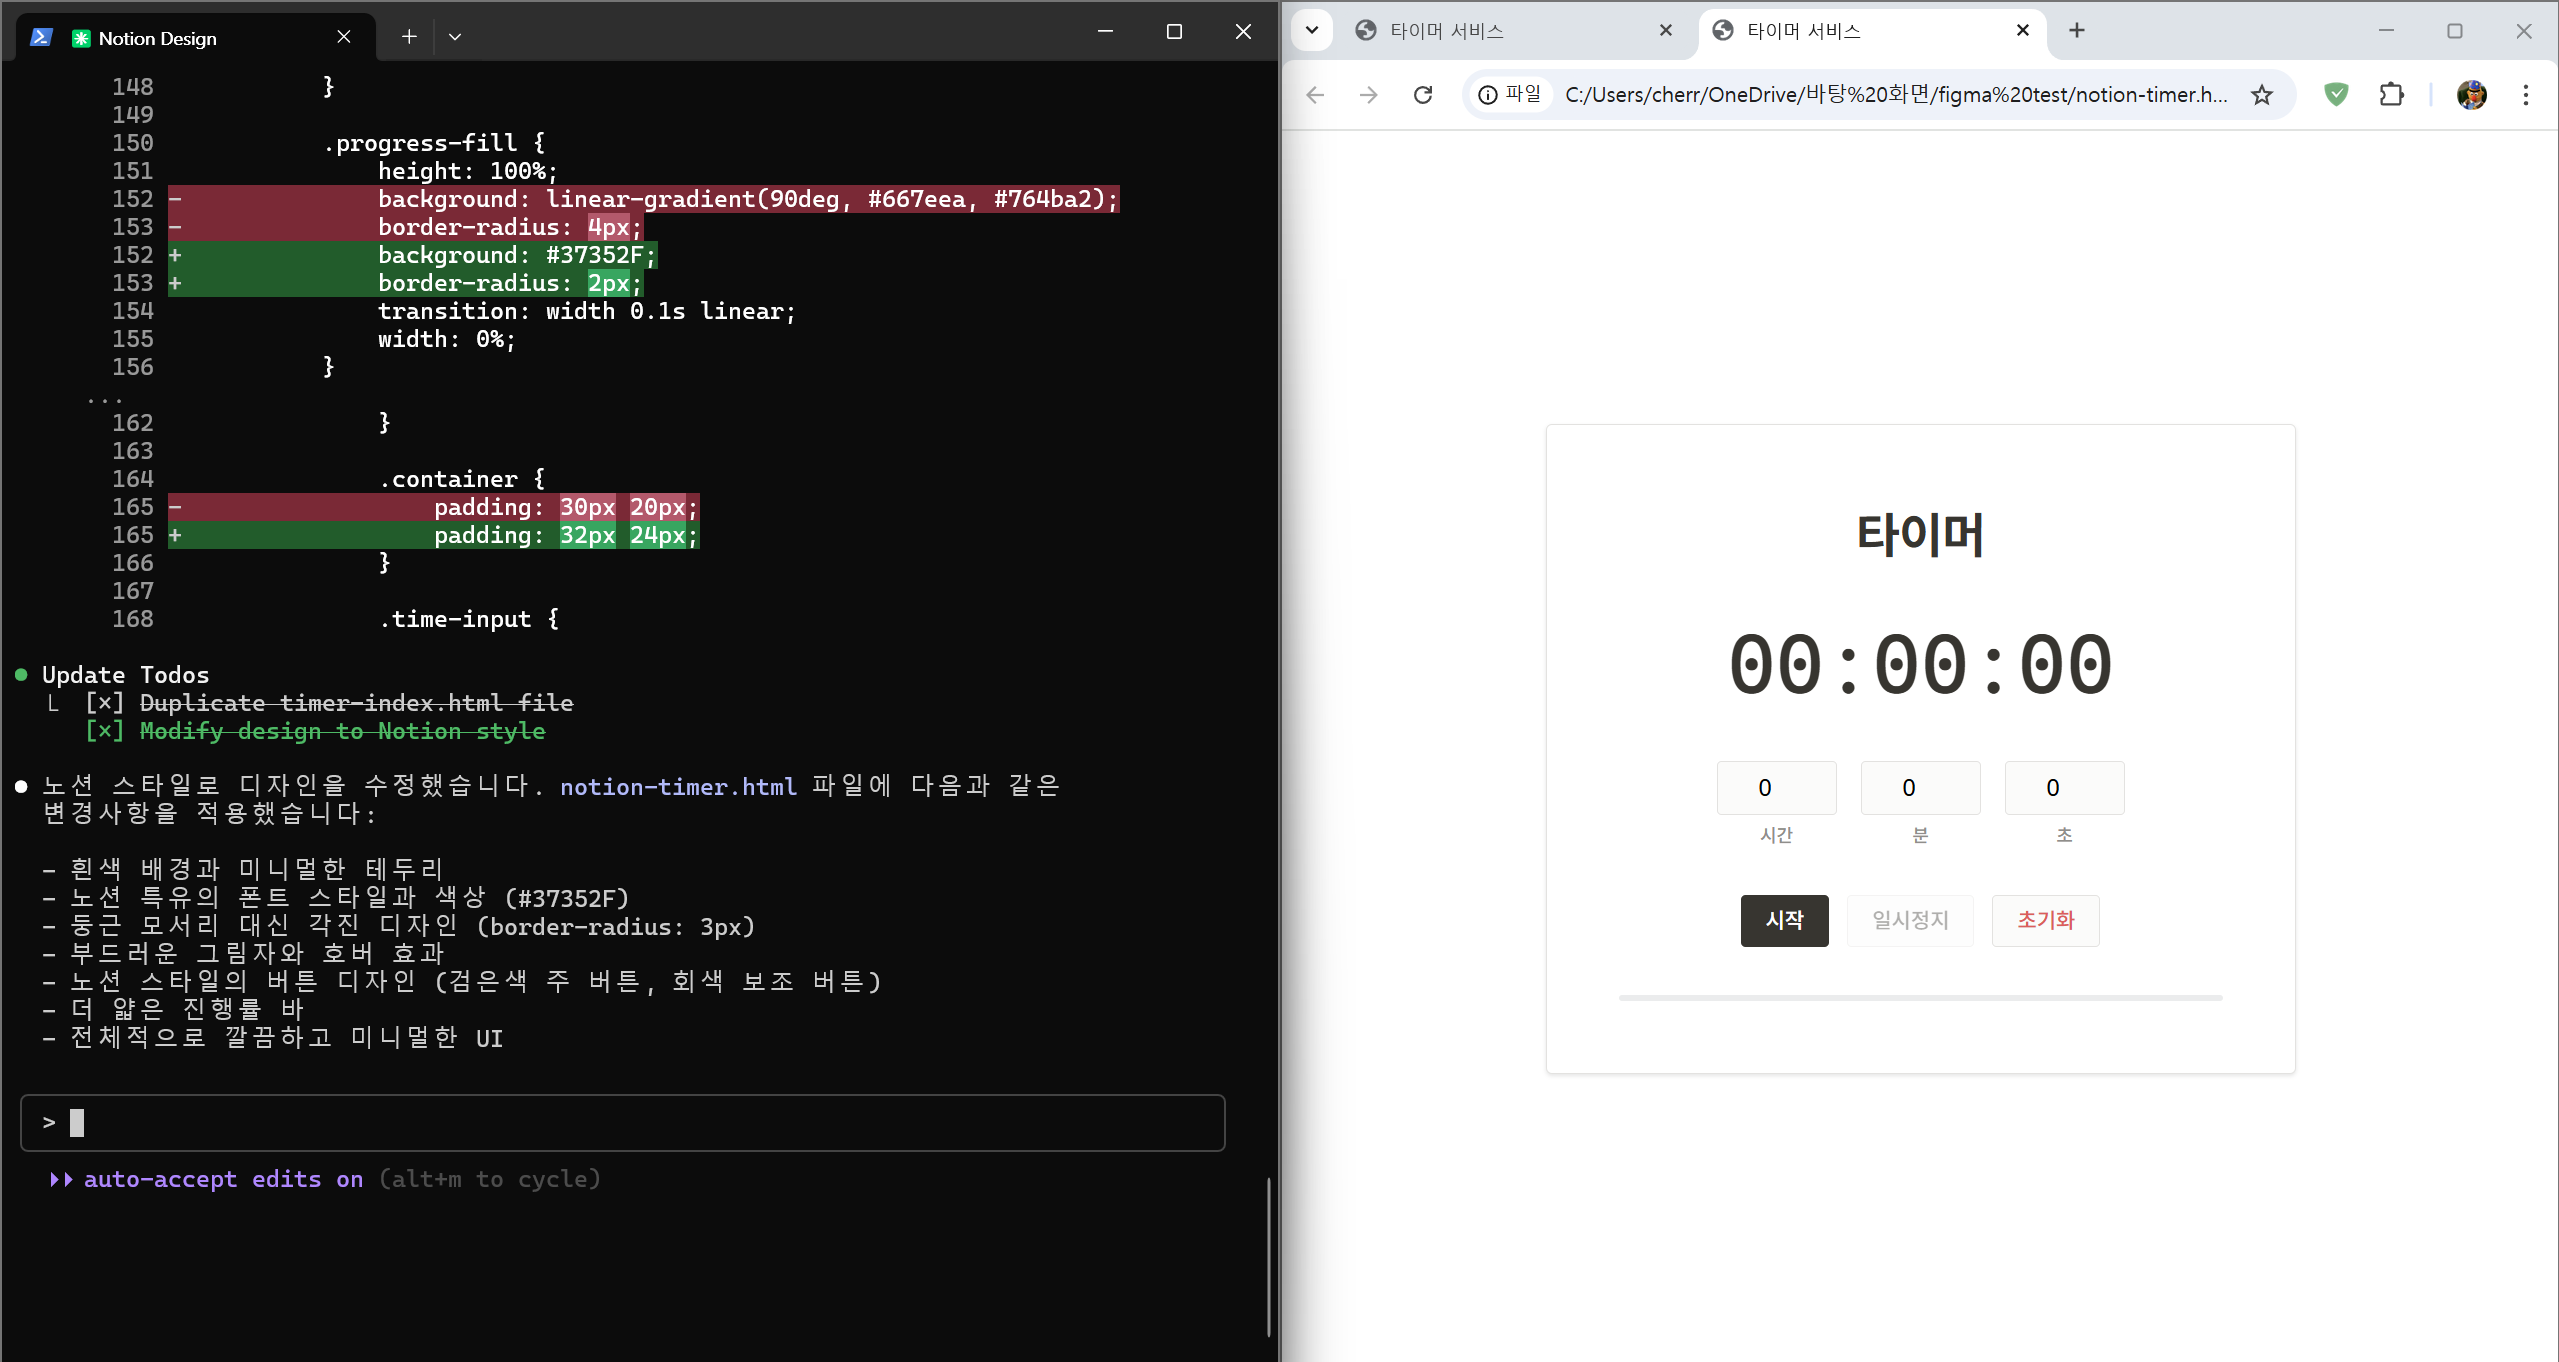Open Chrome tab search dropdown
Image resolution: width=2559 pixels, height=1362 pixels.
coord(1312,30)
